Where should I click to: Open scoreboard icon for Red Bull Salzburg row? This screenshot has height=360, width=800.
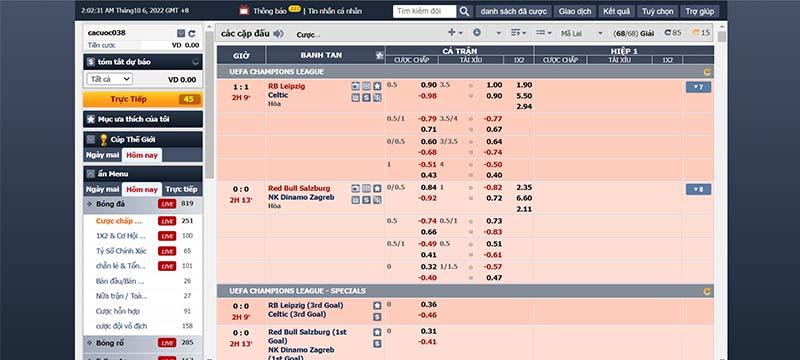(356, 199)
